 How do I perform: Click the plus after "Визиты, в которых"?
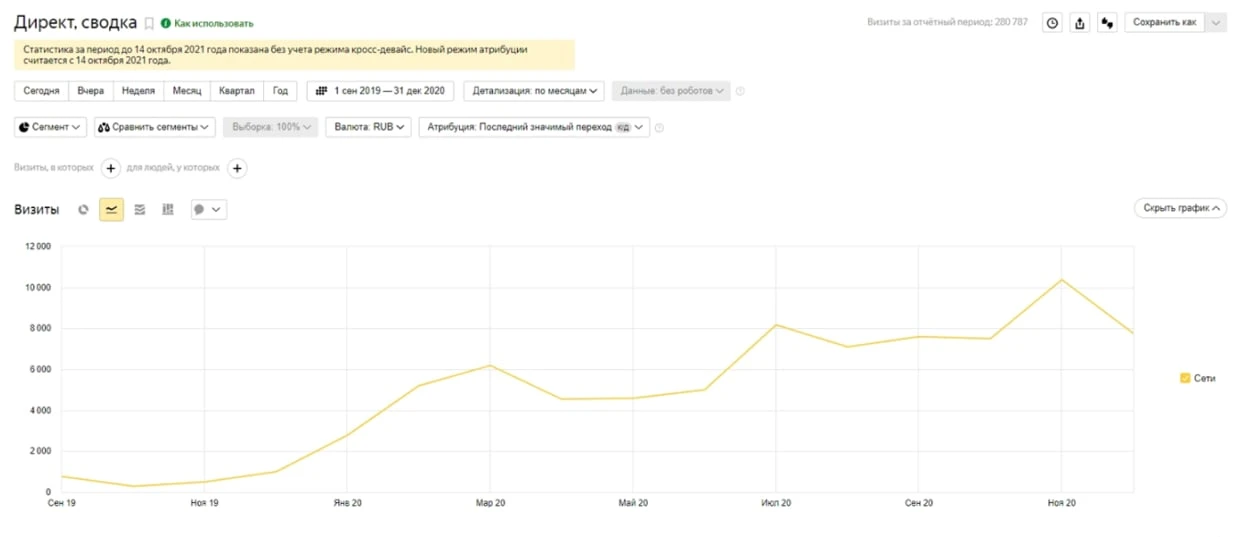[x=111, y=168]
